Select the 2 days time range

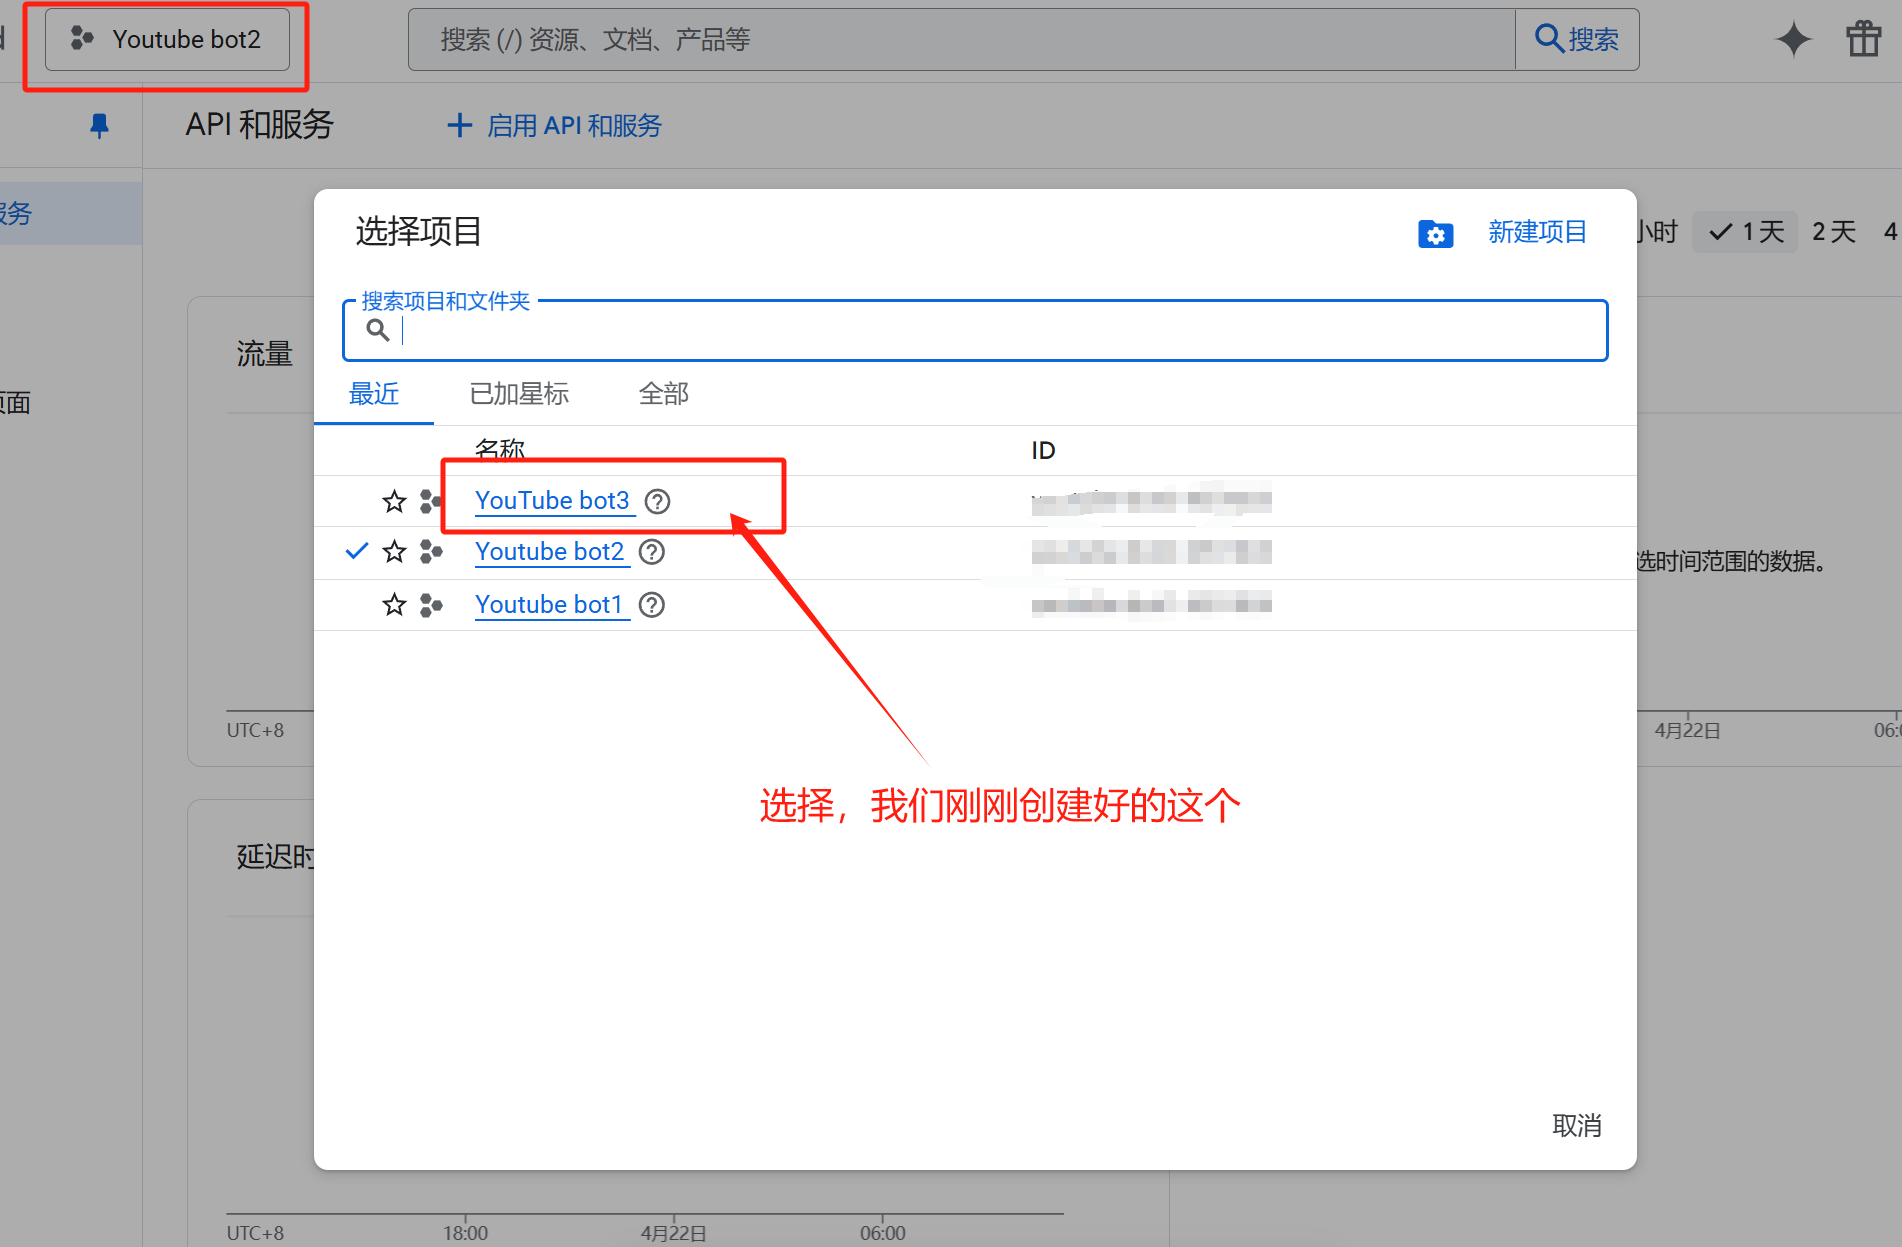pos(1834,232)
